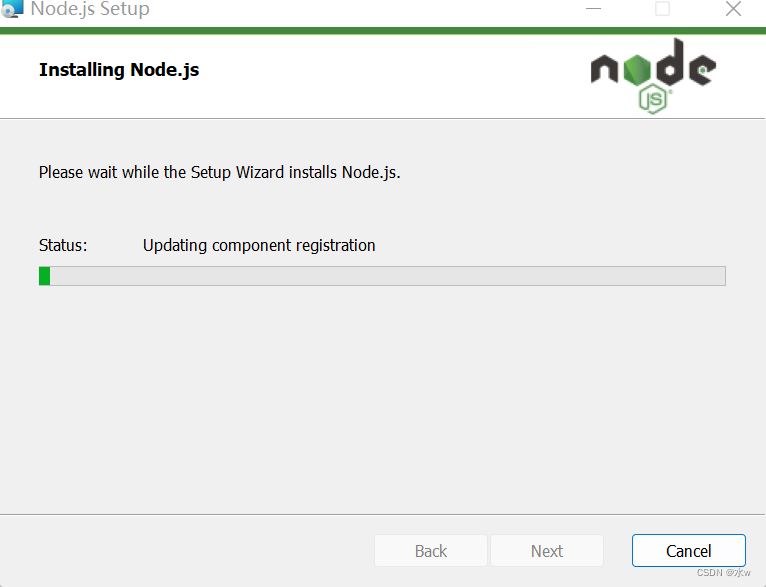This screenshot has height=587, width=766.
Task: Maximize the Node.js Setup window
Action: [662, 10]
